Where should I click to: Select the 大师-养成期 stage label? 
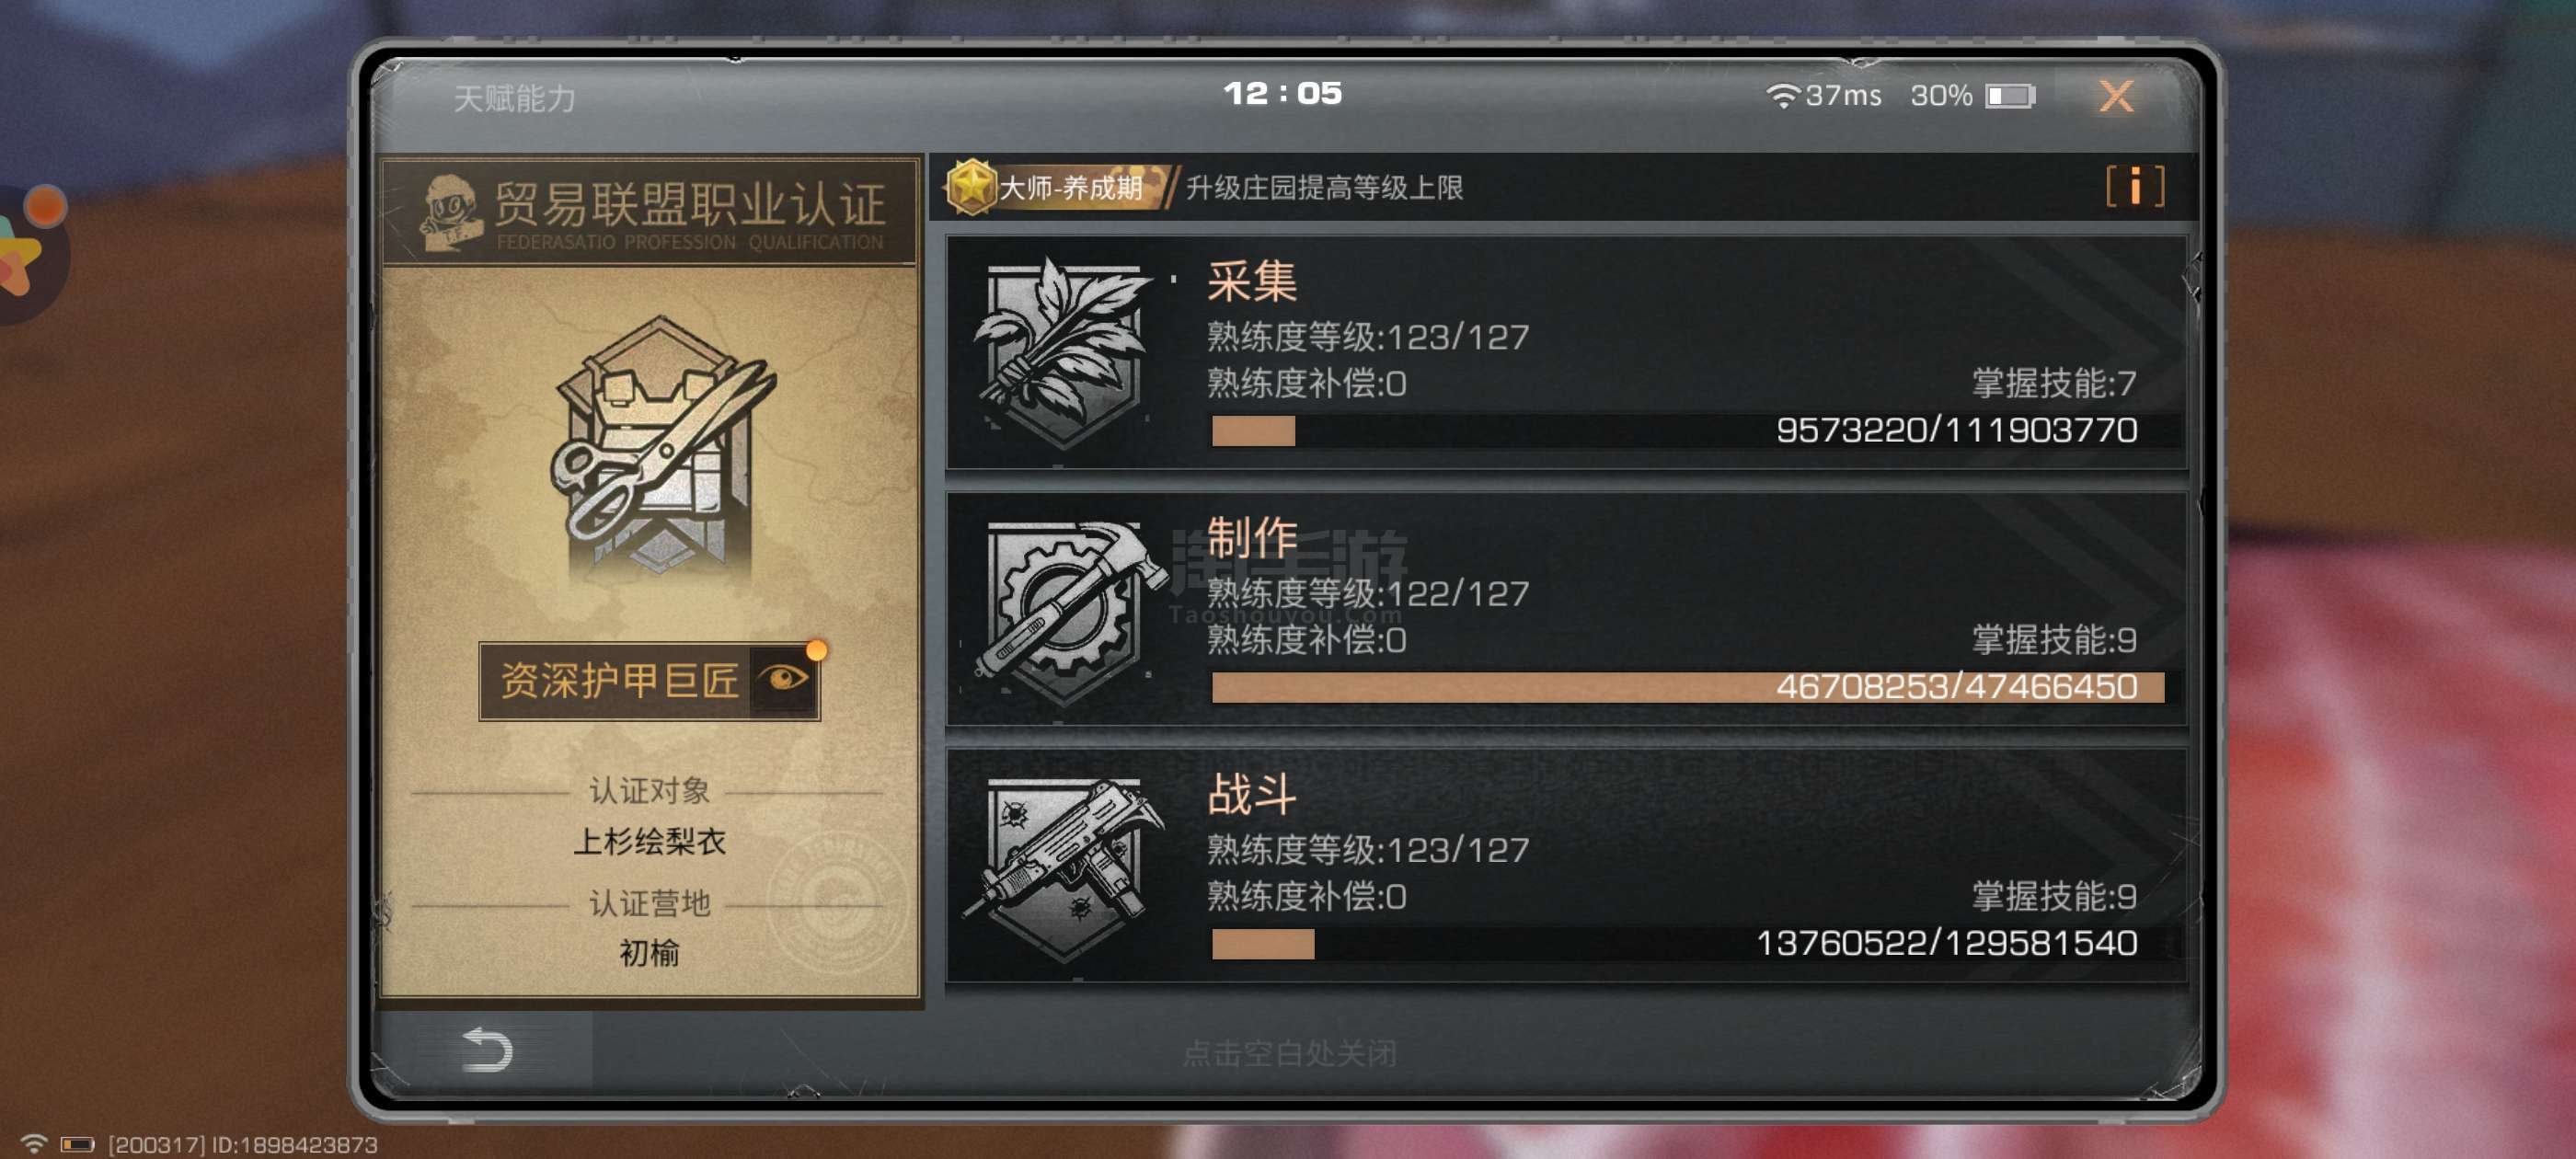[1070, 187]
